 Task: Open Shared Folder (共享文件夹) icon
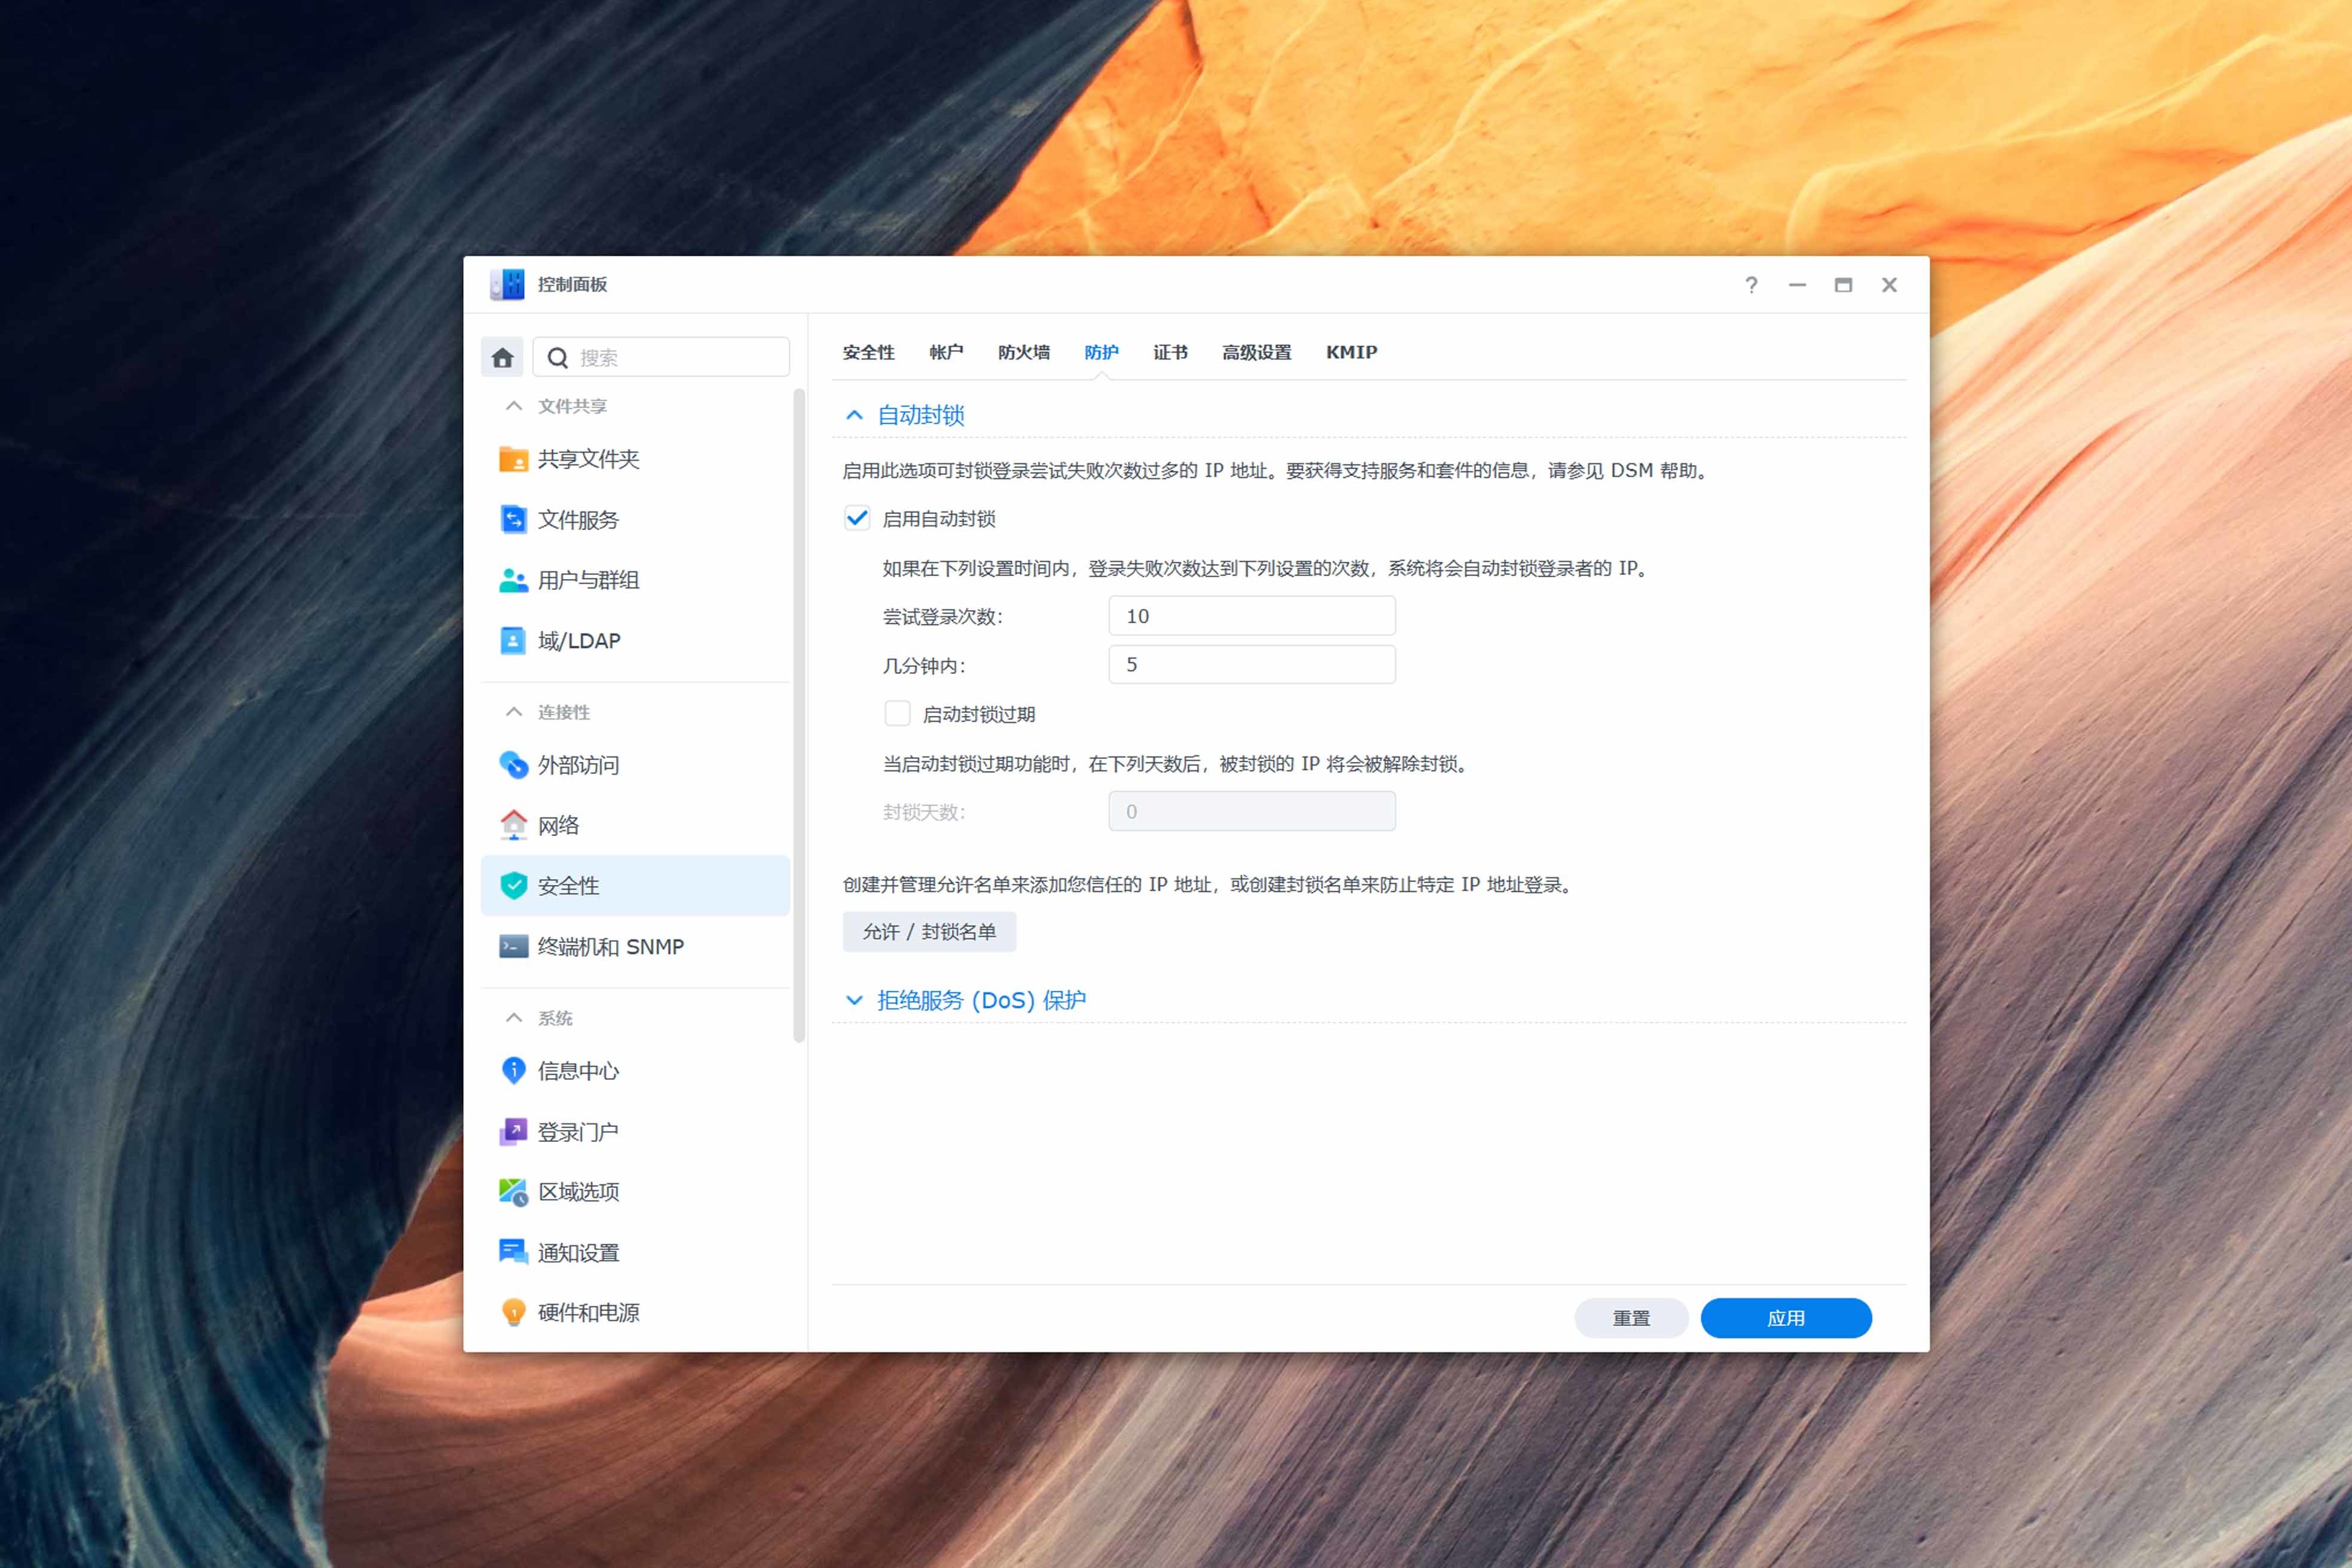[x=513, y=459]
